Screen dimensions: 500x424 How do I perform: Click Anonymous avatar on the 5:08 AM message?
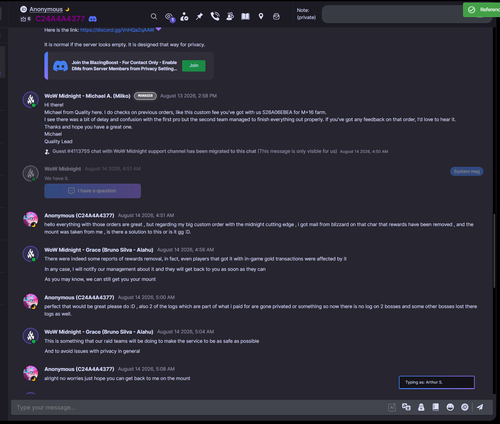coord(31,373)
